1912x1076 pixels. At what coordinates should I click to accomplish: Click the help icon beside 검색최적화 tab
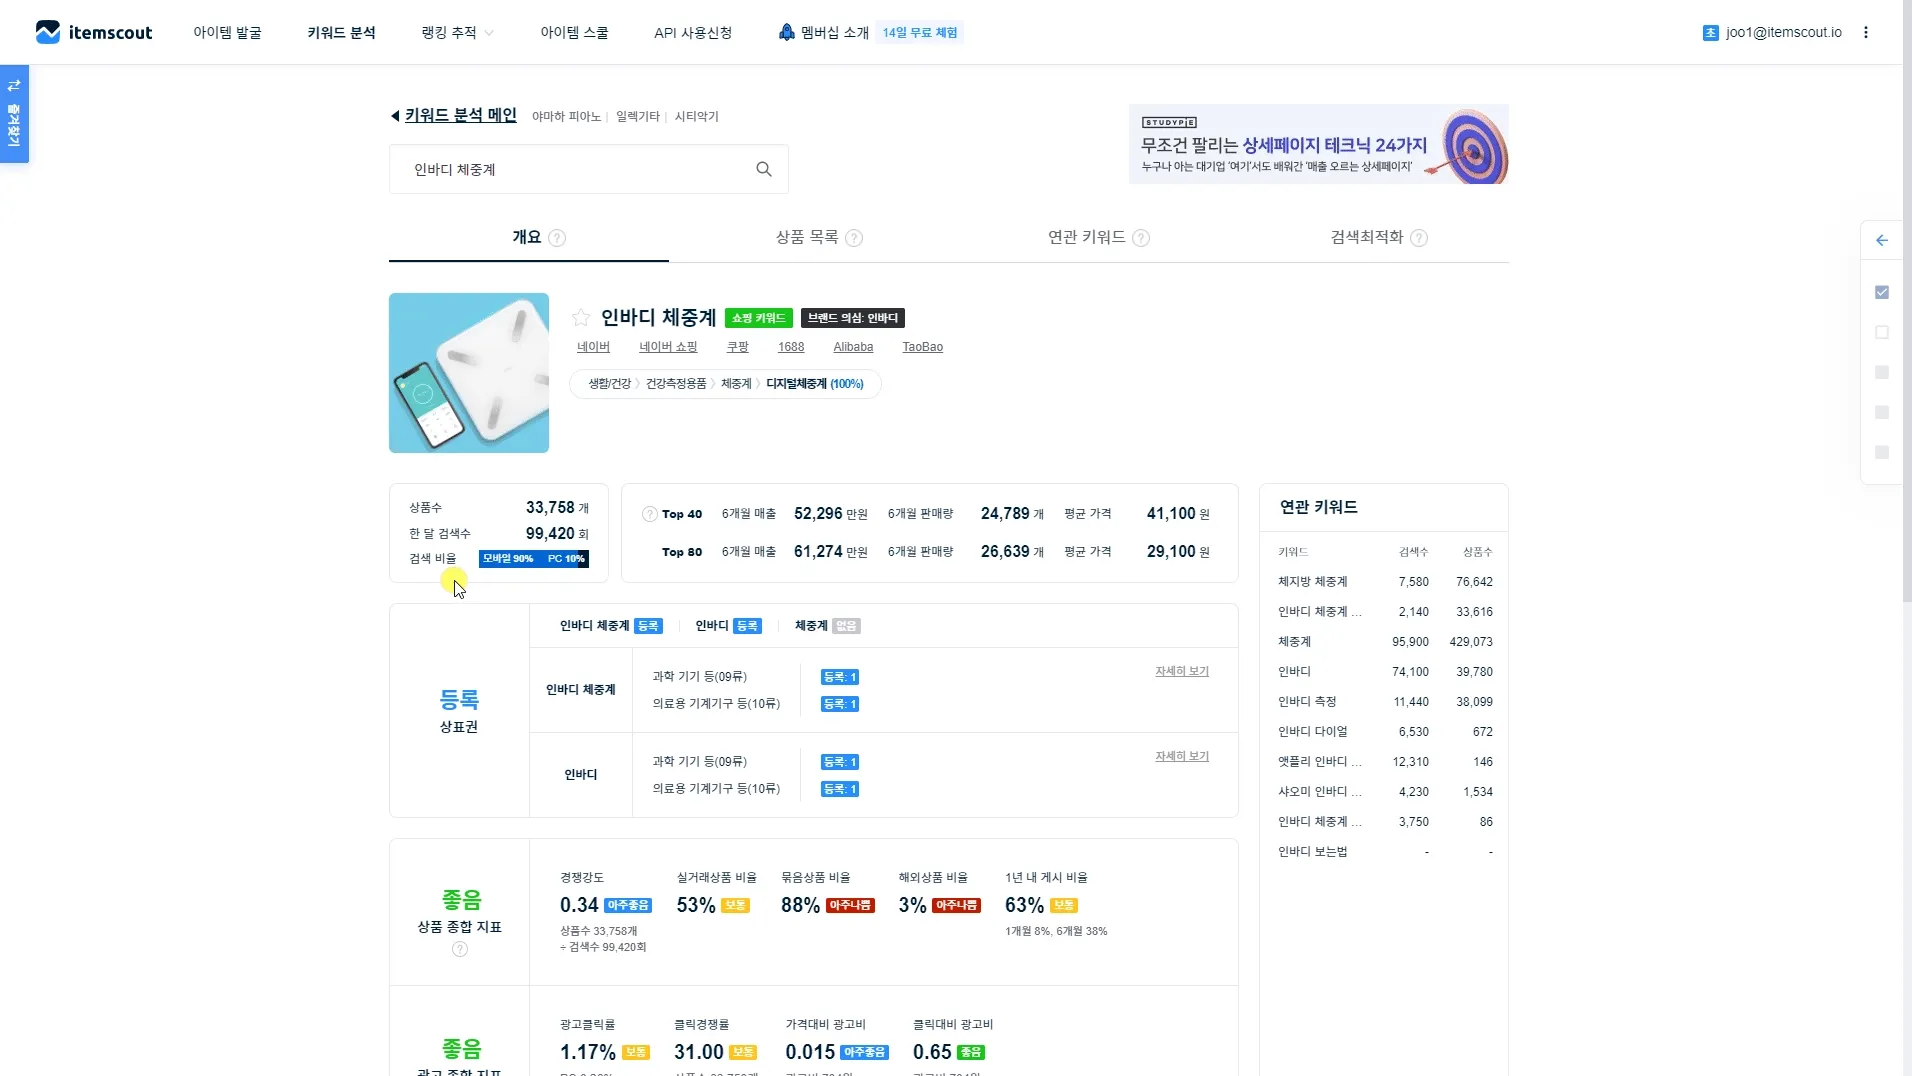[1419, 238]
